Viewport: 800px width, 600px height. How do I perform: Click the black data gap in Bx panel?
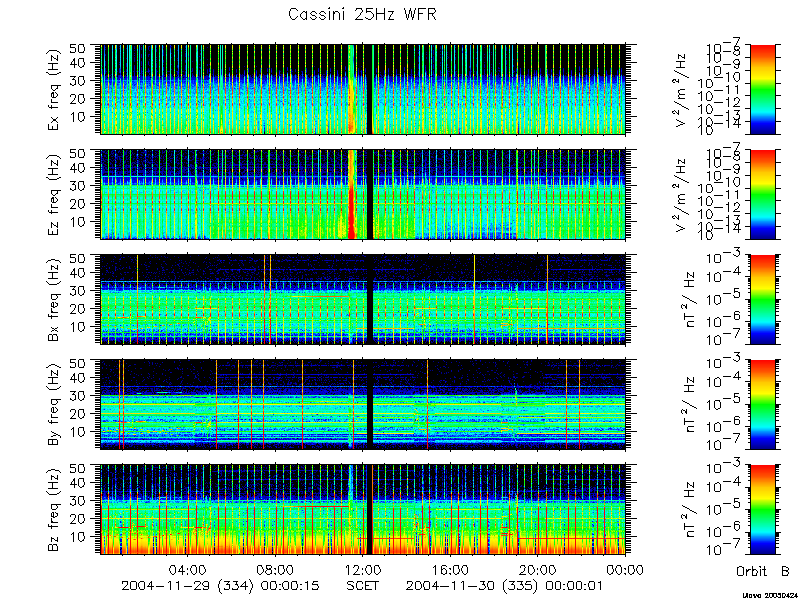coord(370,299)
